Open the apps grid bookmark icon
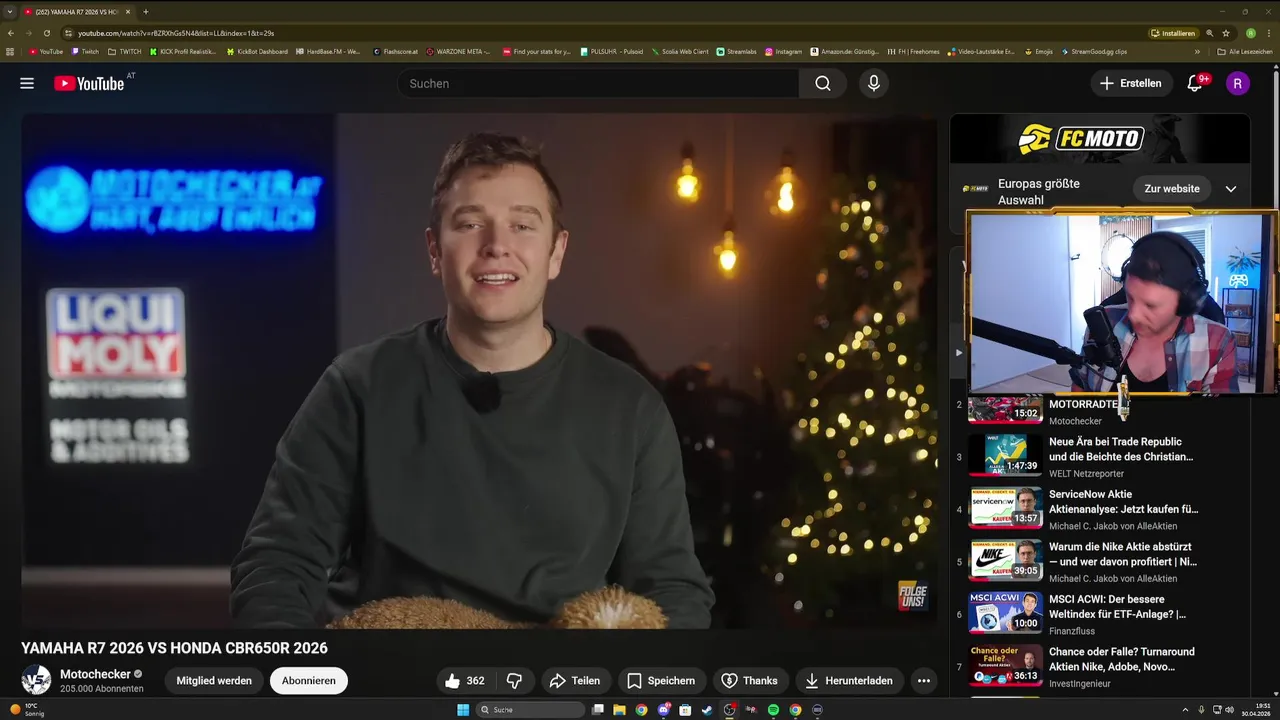Image resolution: width=1280 pixels, height=720 pixels. point(11,51)
